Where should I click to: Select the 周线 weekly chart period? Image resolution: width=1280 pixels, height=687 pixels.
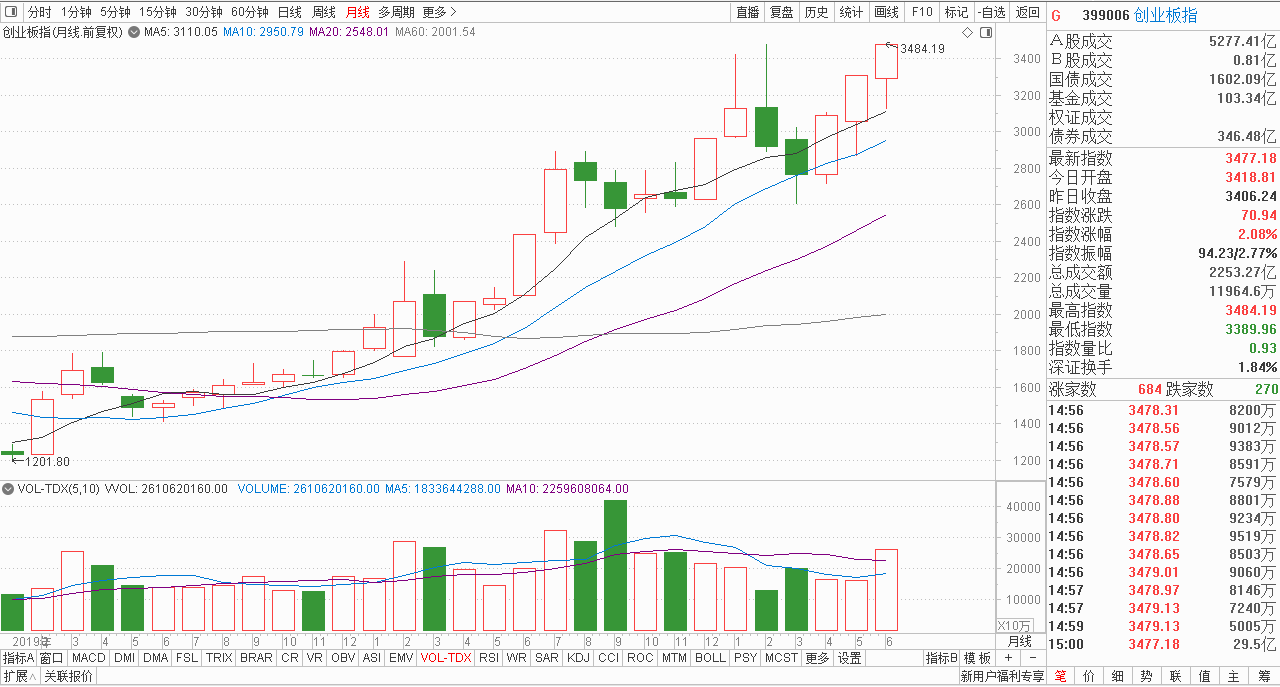point(323,12)
